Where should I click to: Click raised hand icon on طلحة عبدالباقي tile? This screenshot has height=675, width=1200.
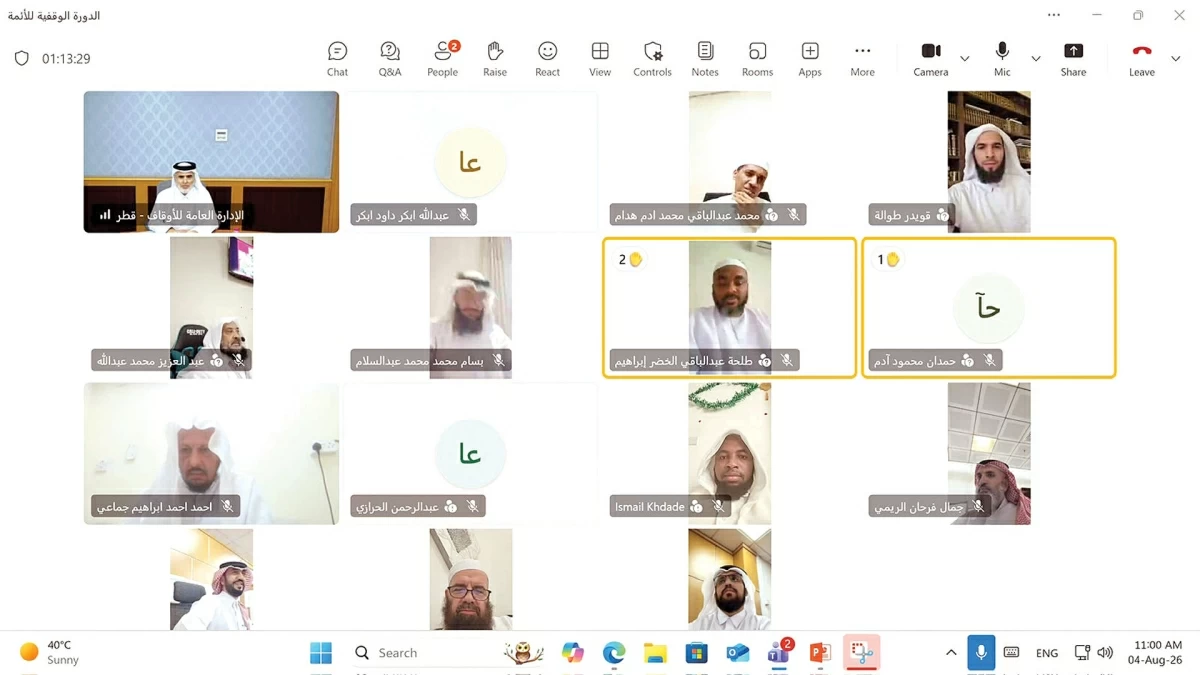[x=635, y=260]
